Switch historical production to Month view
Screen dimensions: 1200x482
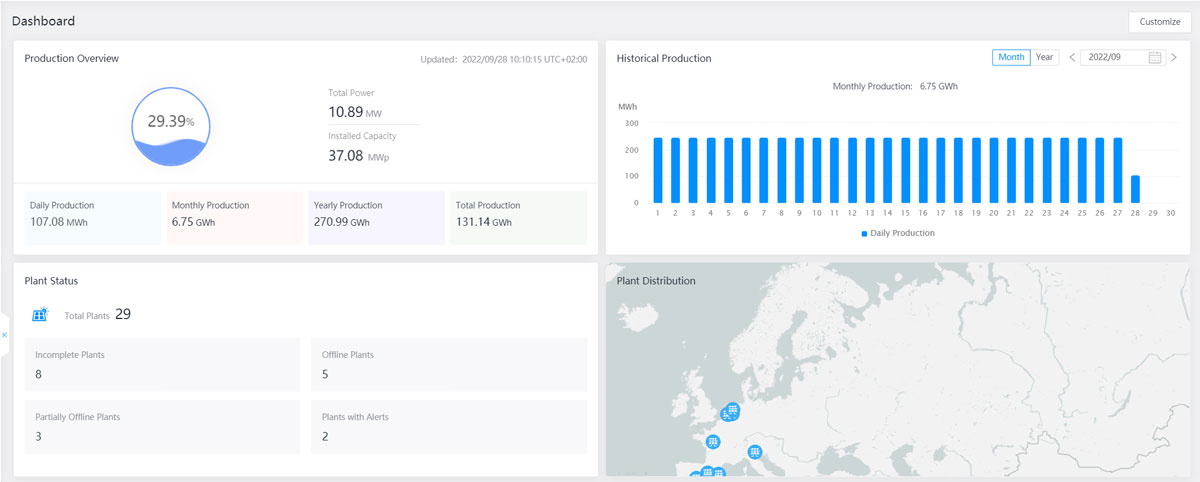(x=1011, y=57)
